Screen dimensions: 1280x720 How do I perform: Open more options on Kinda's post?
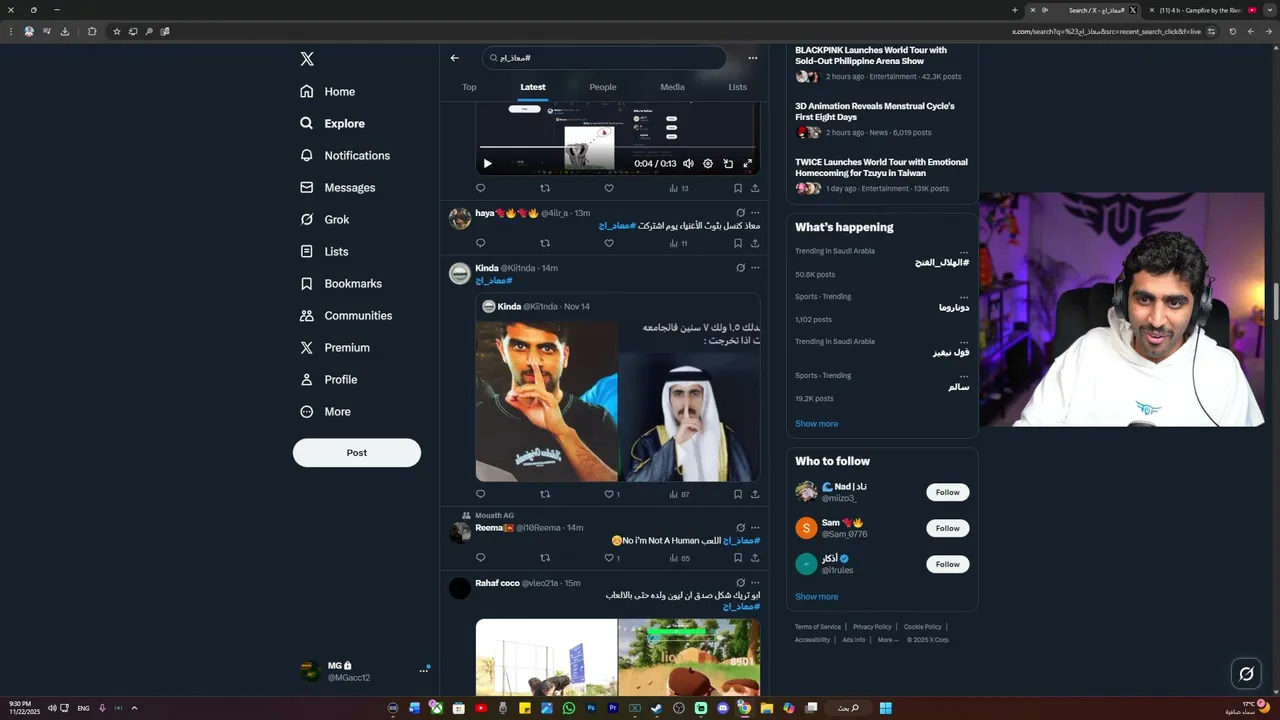[755, 268]
